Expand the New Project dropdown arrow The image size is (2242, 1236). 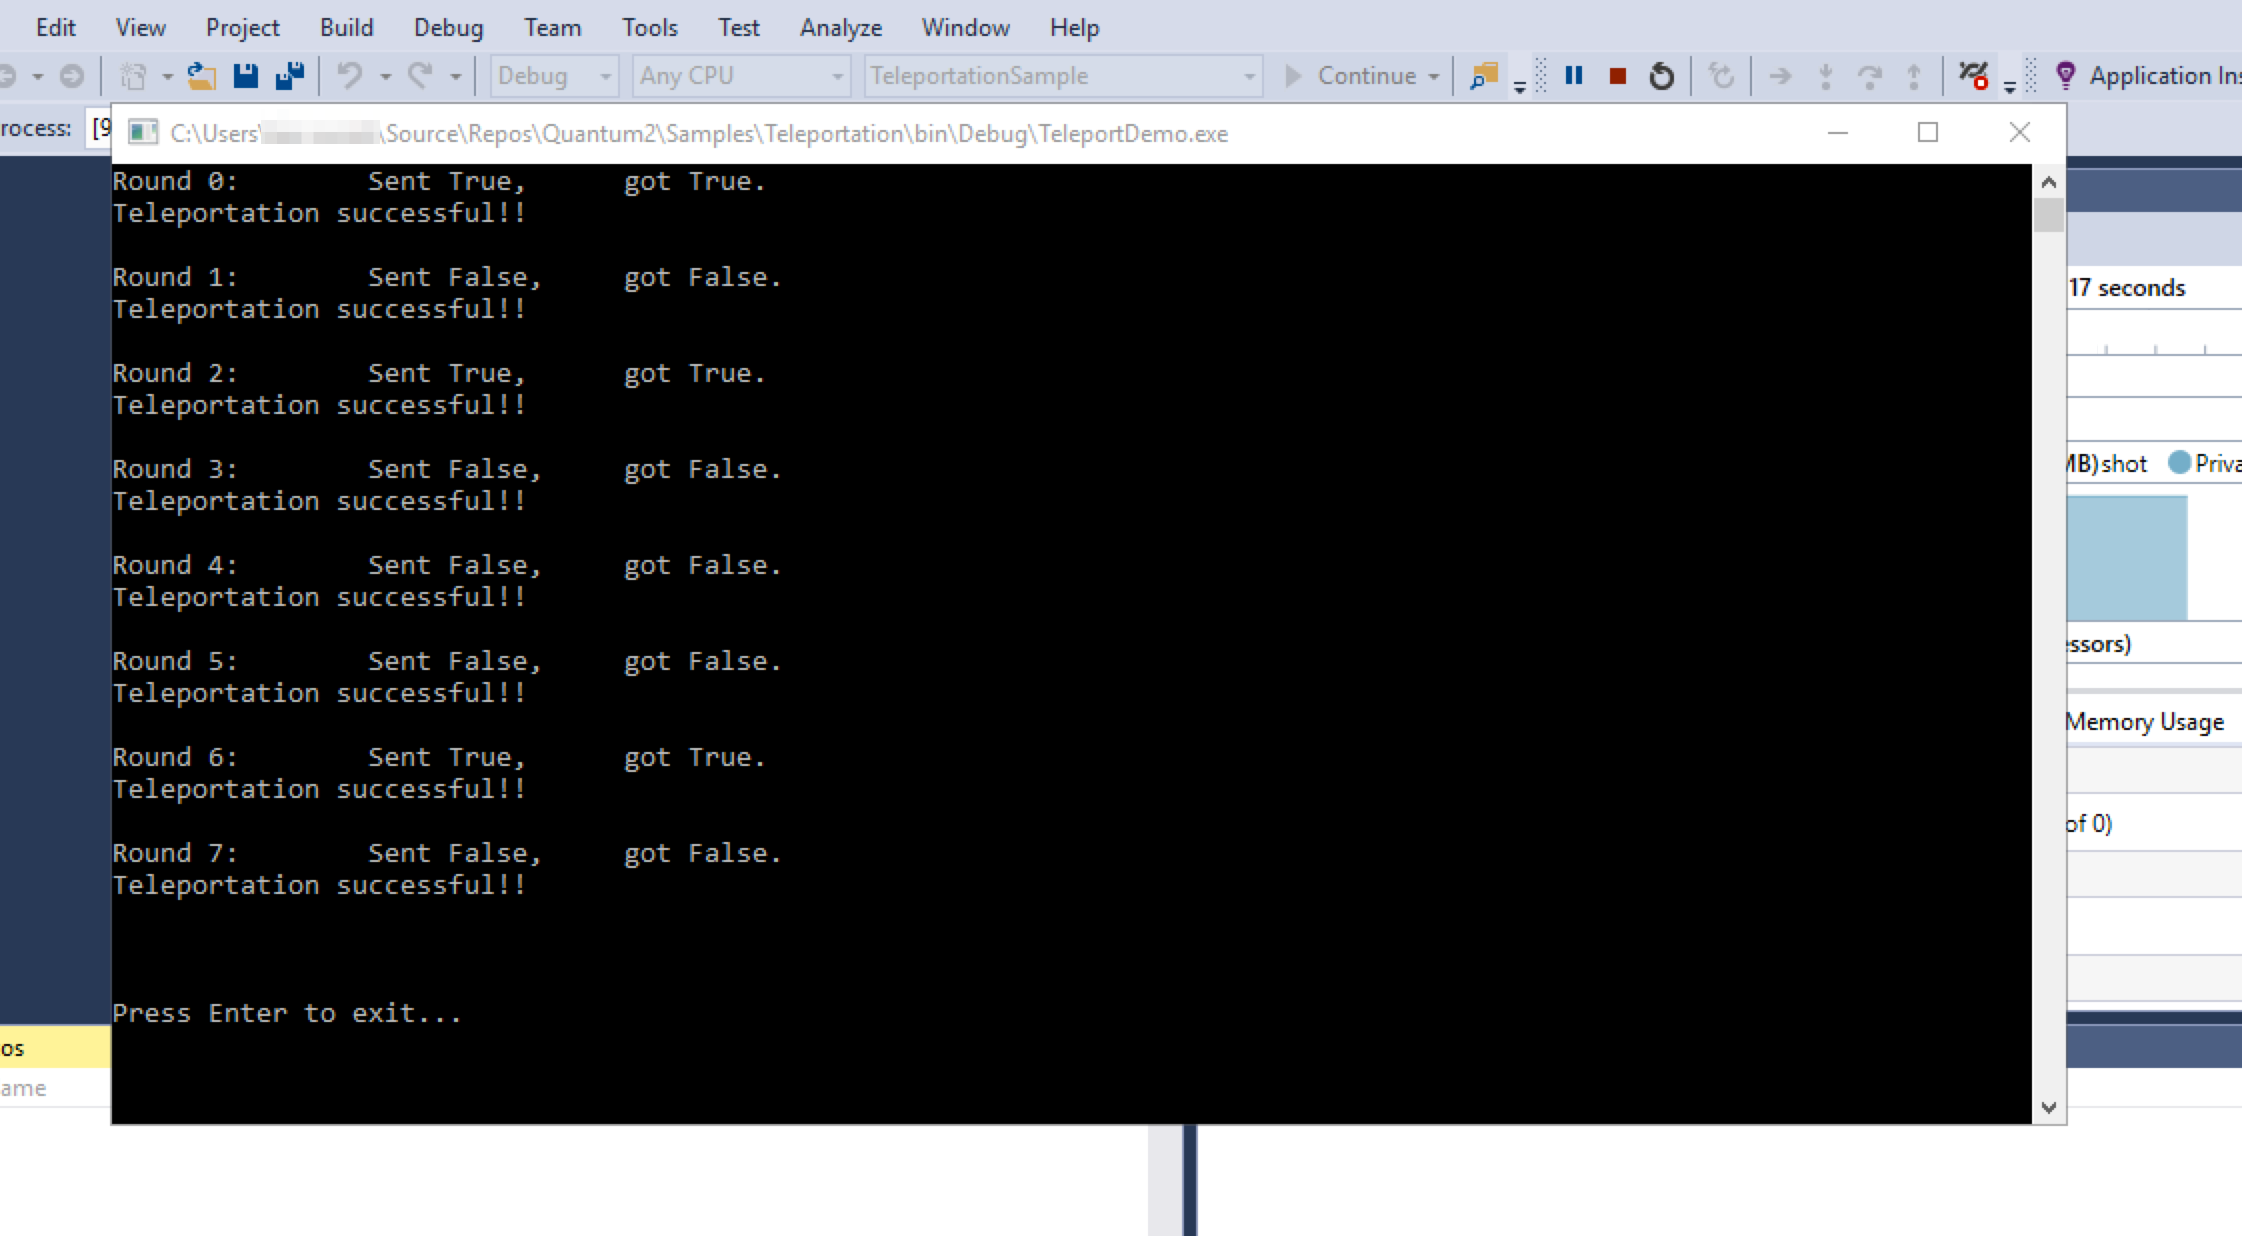(167, 76)
